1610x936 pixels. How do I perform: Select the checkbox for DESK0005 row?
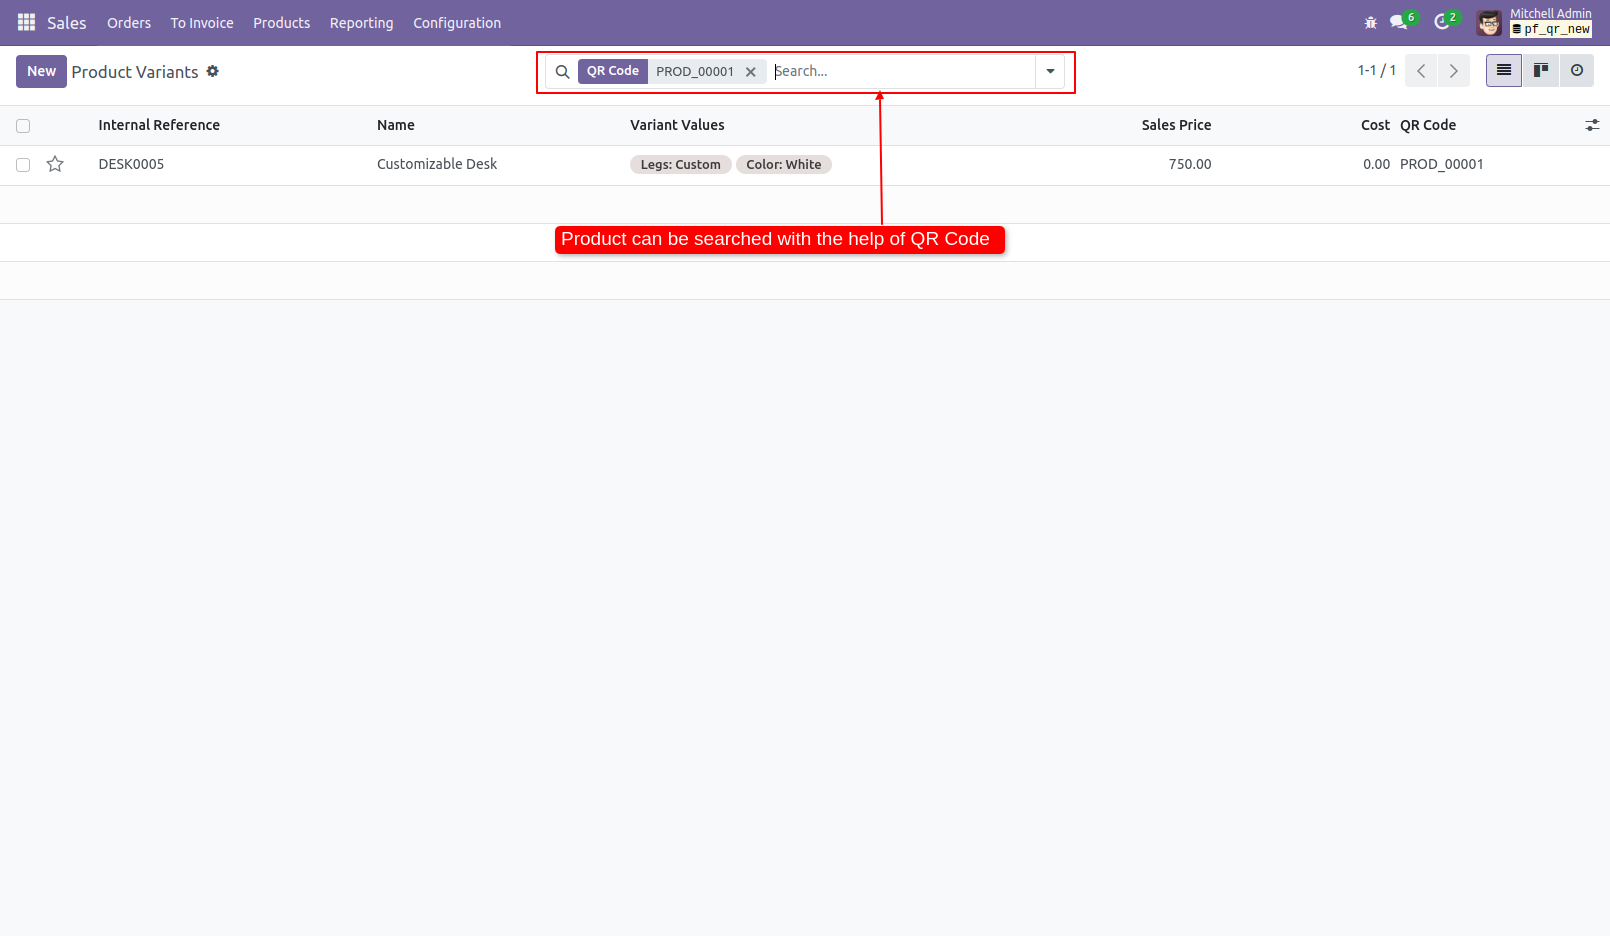click(x=22, y=164)
